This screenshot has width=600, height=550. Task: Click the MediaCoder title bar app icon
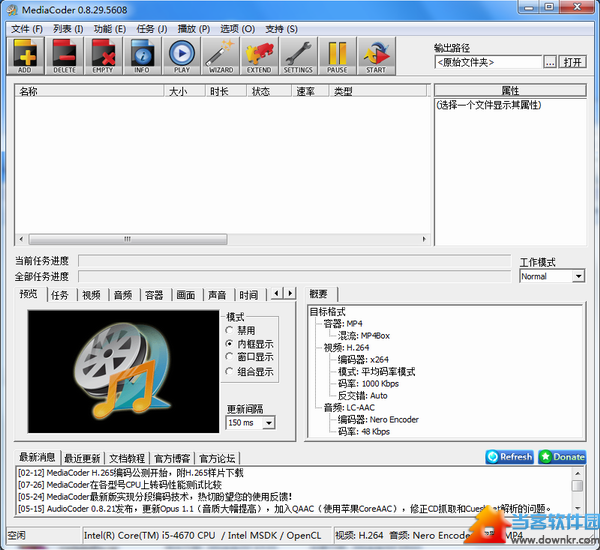[12, 10]
